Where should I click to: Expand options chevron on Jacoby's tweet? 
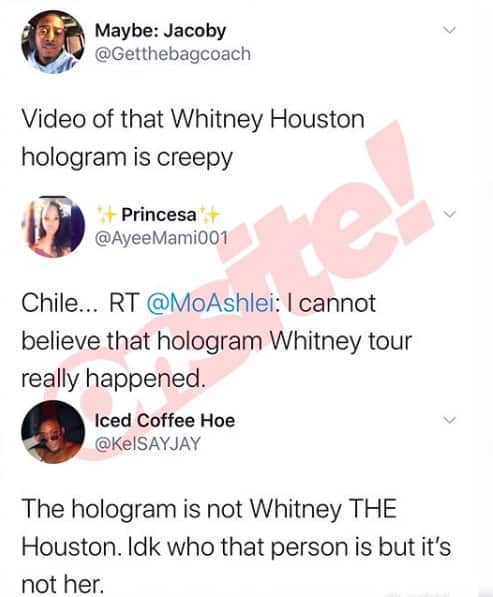click(x=450, y=30)
